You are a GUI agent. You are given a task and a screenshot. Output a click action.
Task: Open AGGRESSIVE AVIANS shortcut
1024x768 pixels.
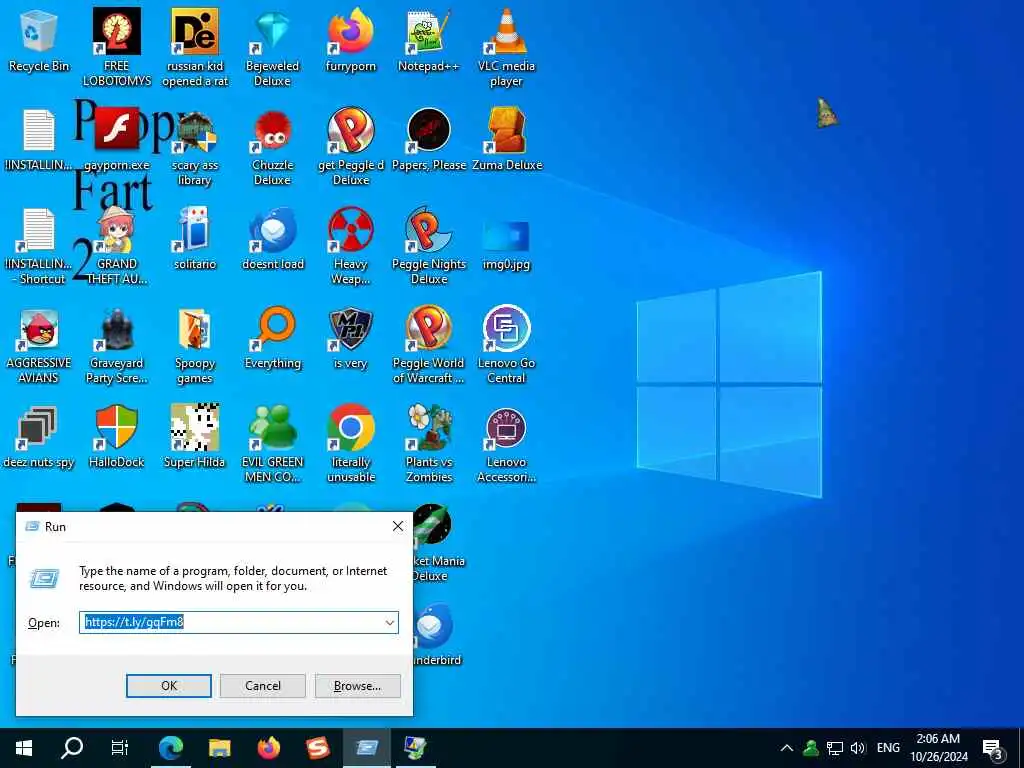pos(39,346)
